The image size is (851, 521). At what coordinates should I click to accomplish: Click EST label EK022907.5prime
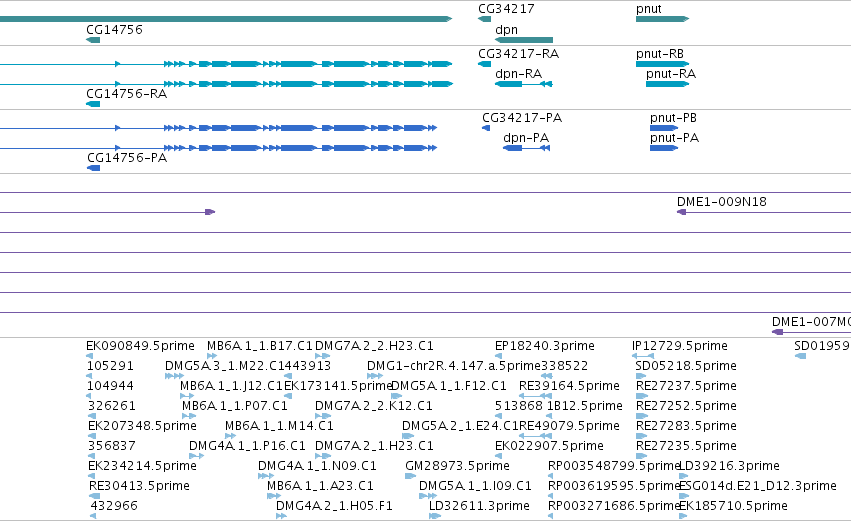tap(549, 446)
